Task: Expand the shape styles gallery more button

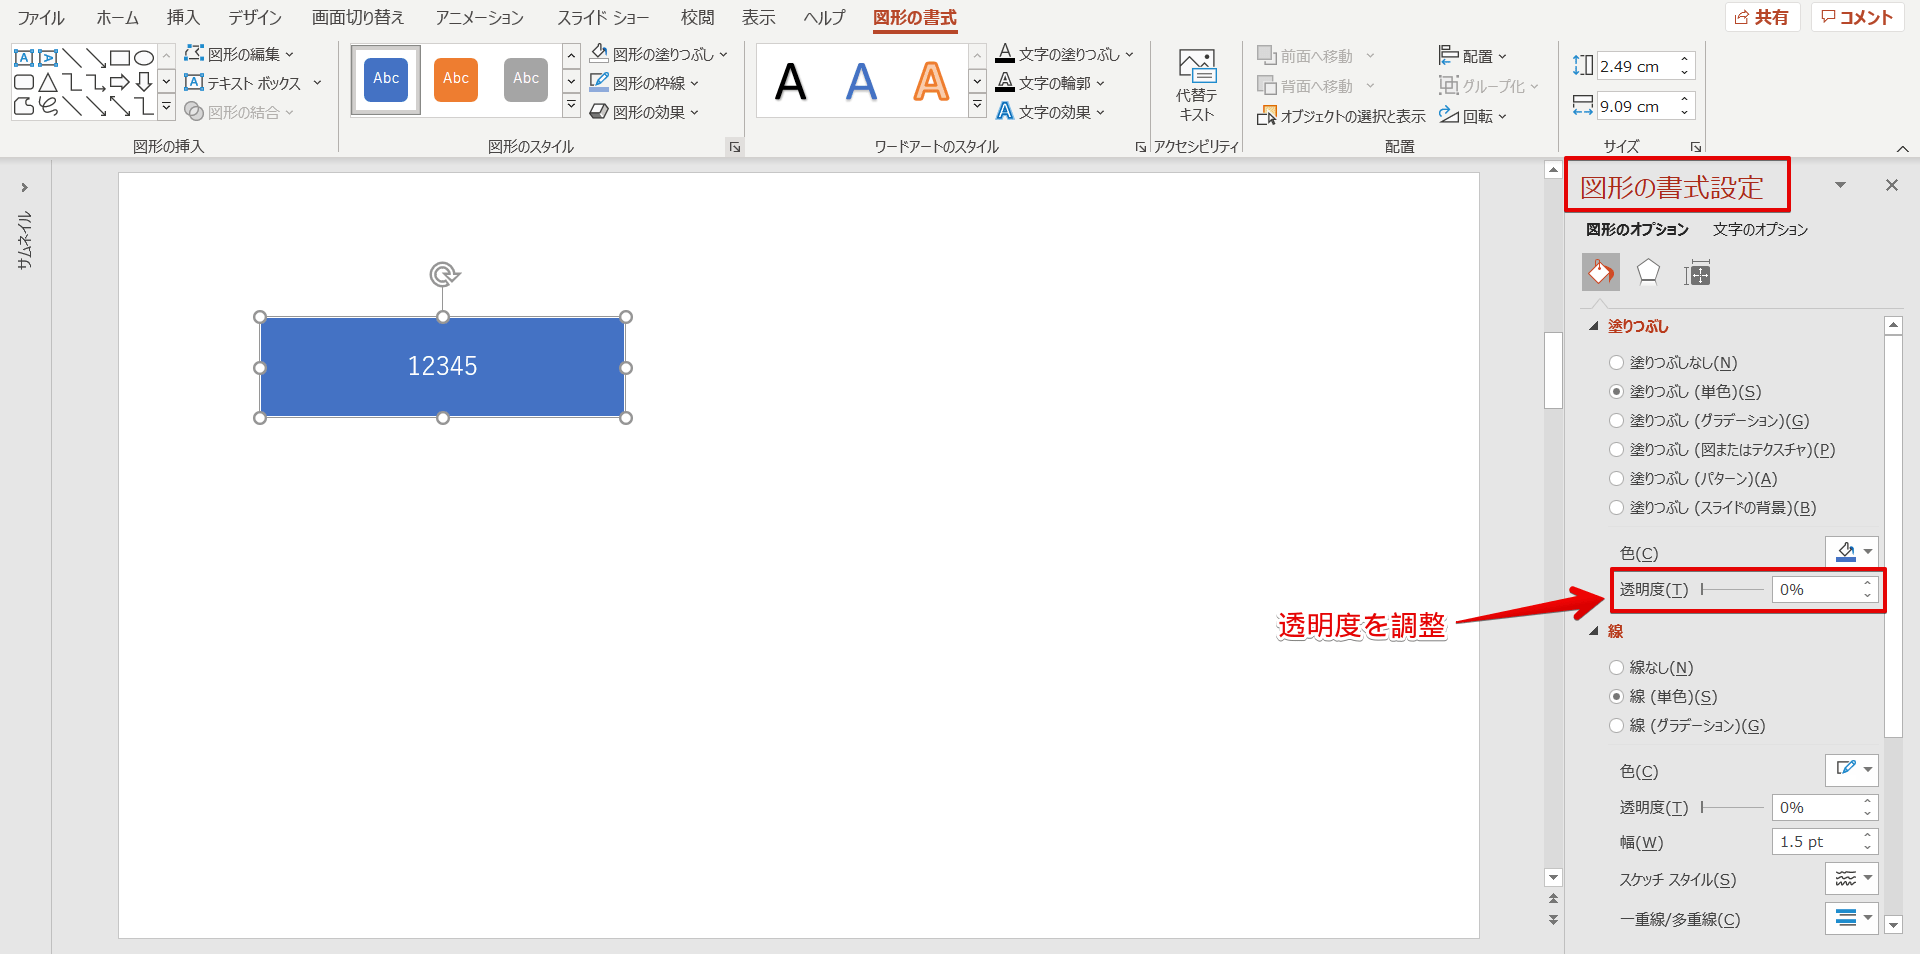Action: [571, 105]
